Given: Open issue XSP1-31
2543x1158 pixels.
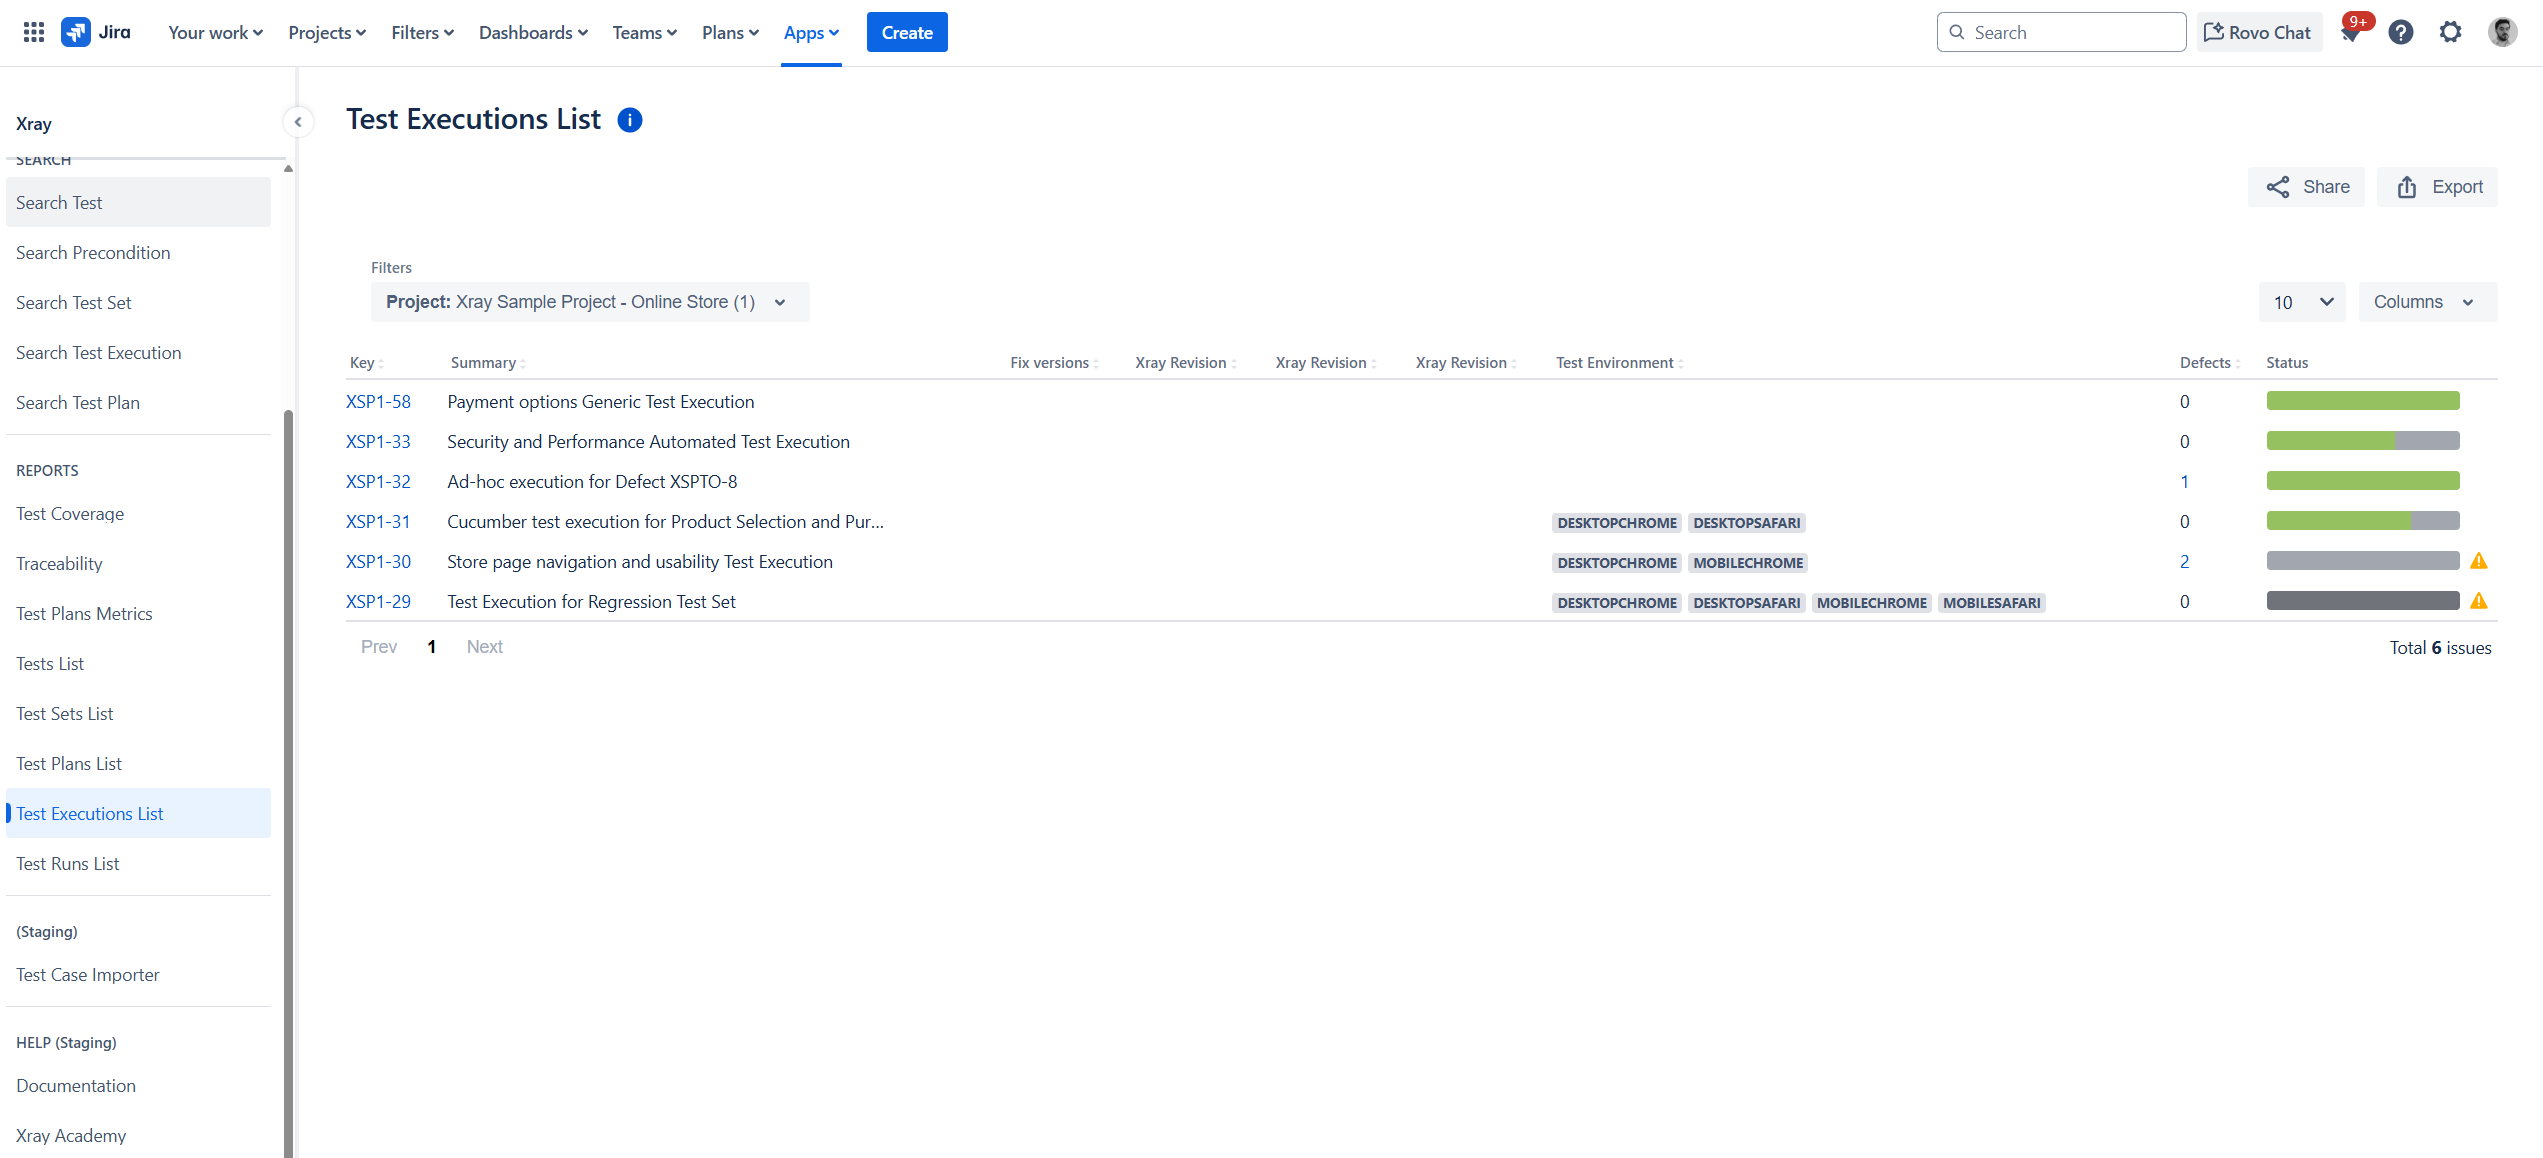Looking at the screenshot, I should (x=378, y=521).
